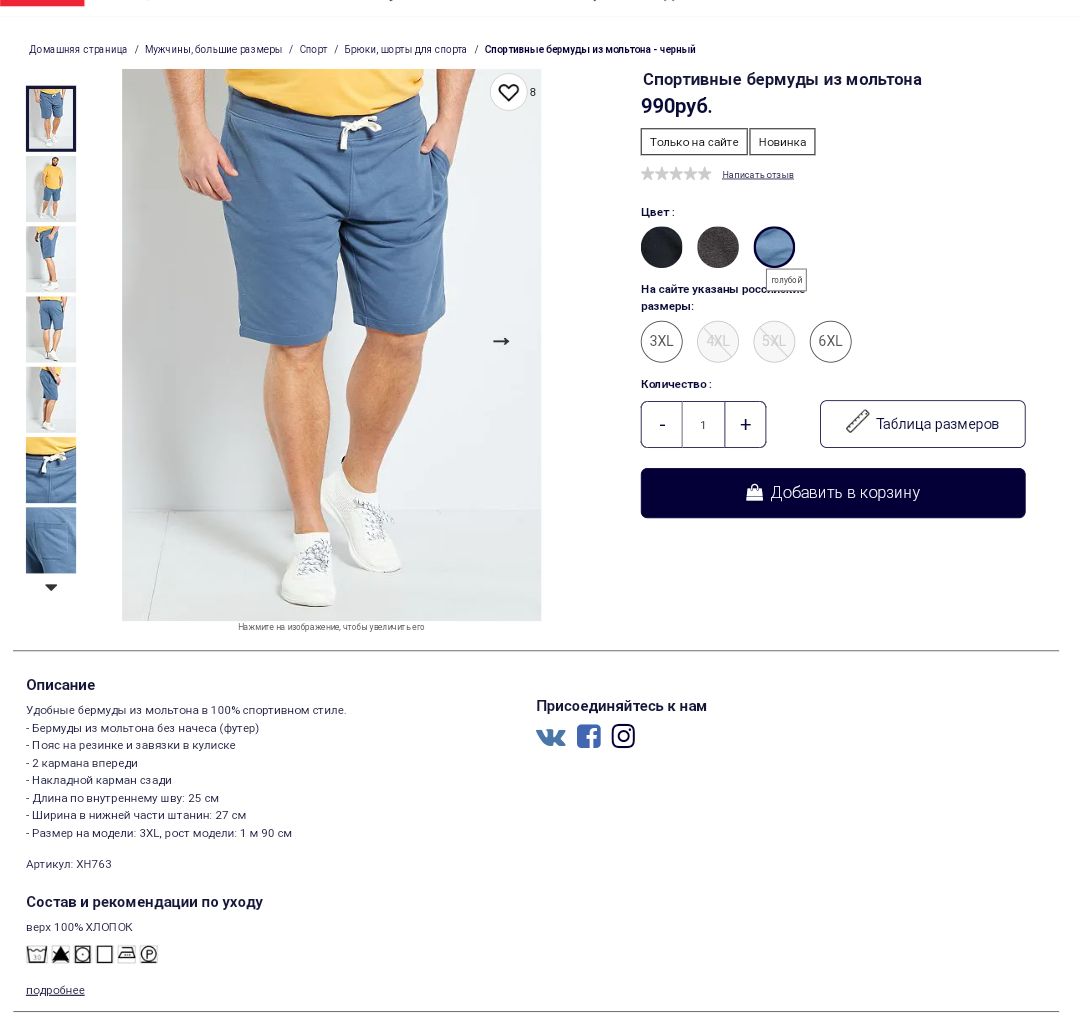The height and width of the screenshot is (1031, 1080).
Task: Open the Facebook page icon
Action: click(x=588, y=737)
